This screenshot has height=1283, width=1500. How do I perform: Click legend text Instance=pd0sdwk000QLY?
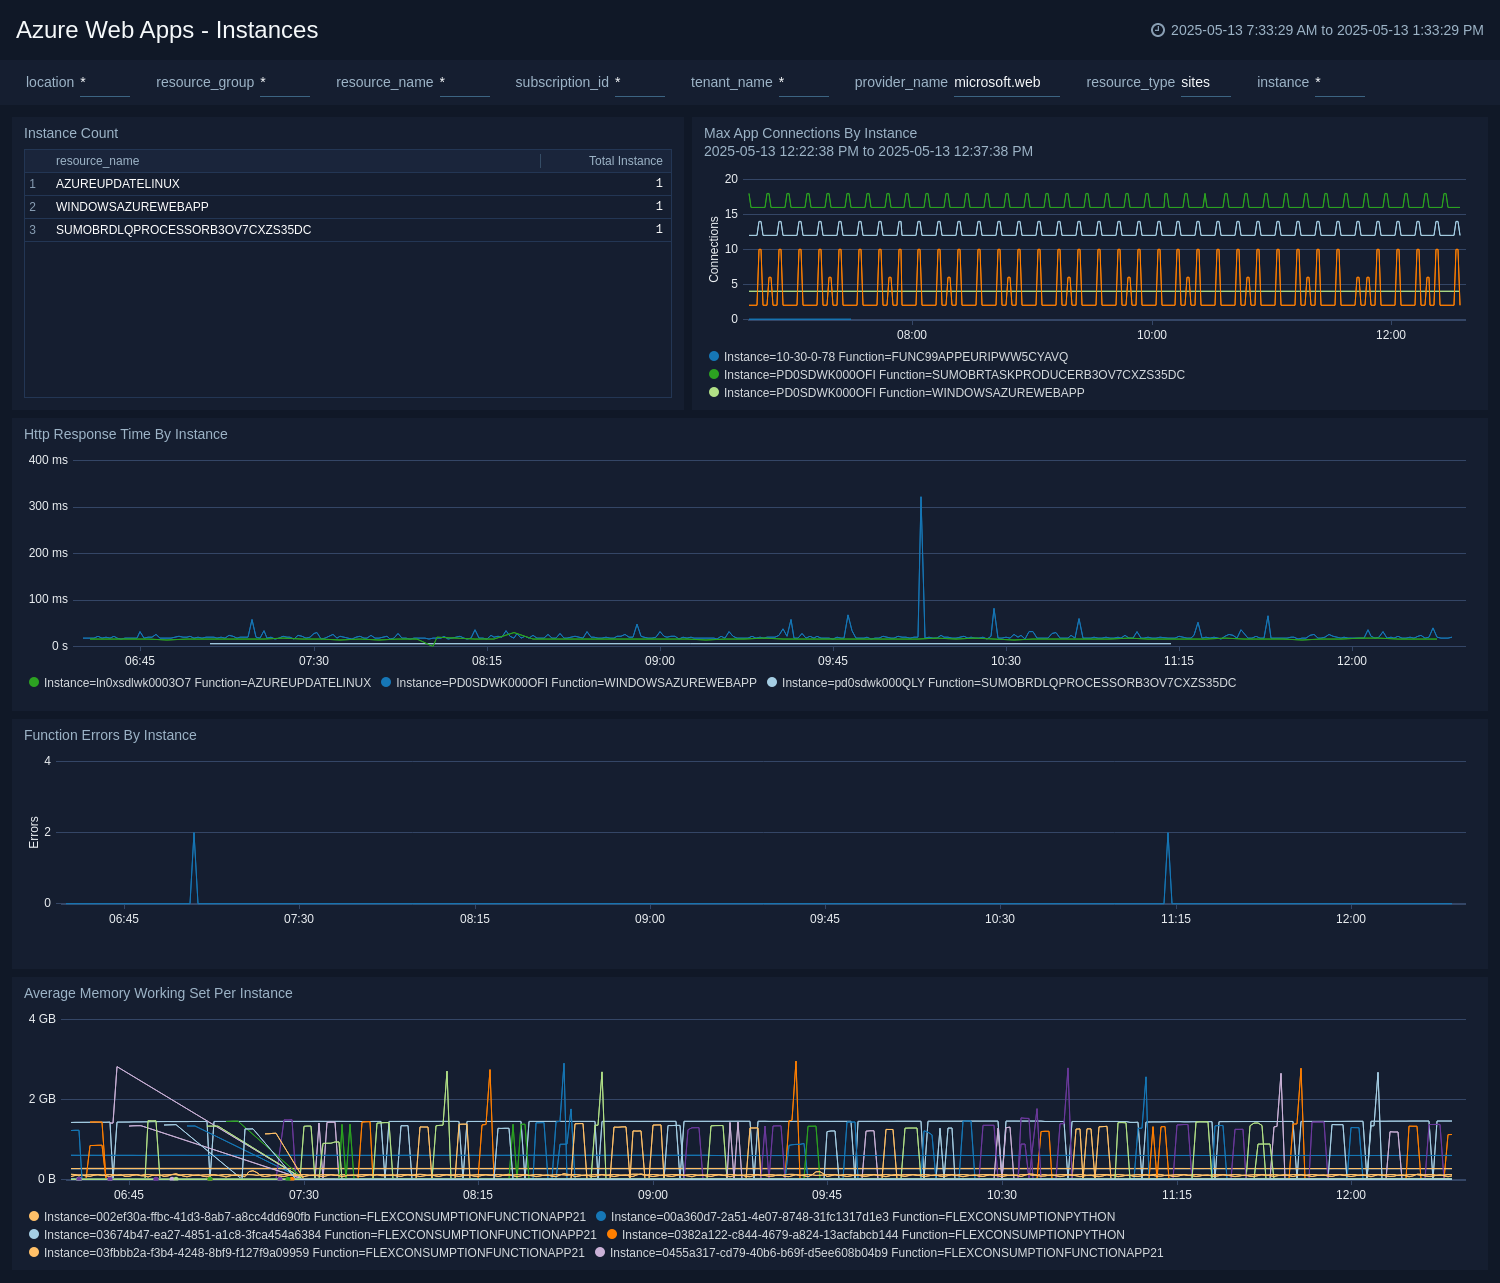pyautogui.click(x=853, y=683)
